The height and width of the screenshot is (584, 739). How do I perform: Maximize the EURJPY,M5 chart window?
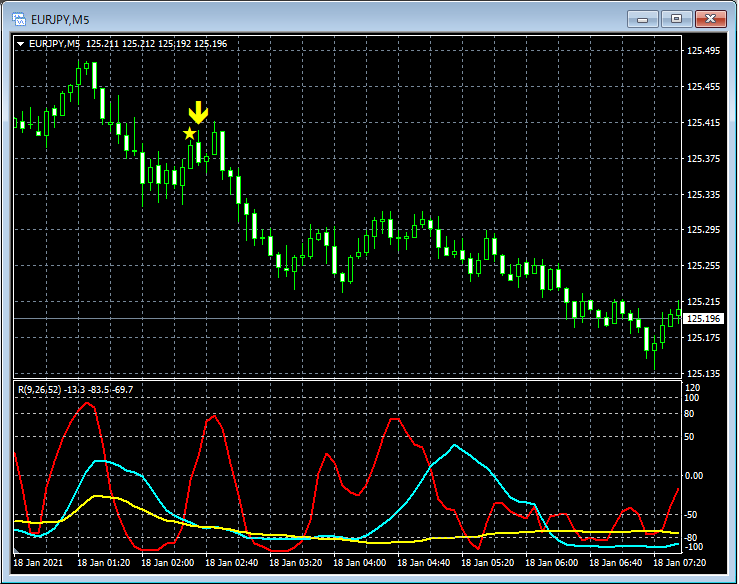pos(677,18)
